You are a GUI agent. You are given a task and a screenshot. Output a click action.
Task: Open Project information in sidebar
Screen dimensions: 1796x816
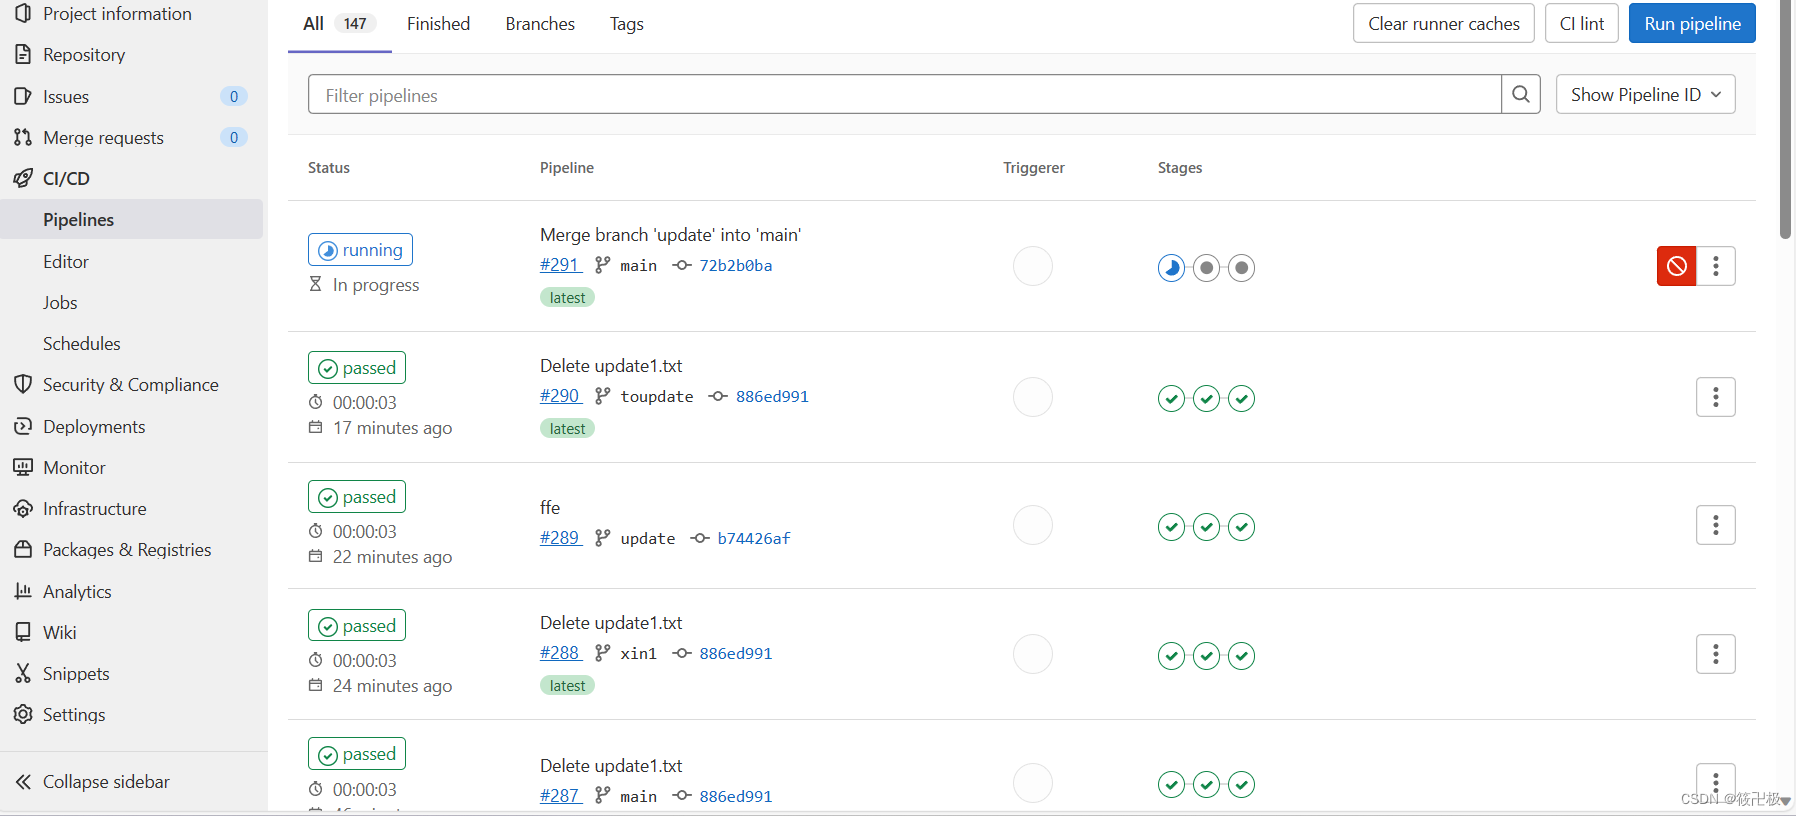(117, 14)
